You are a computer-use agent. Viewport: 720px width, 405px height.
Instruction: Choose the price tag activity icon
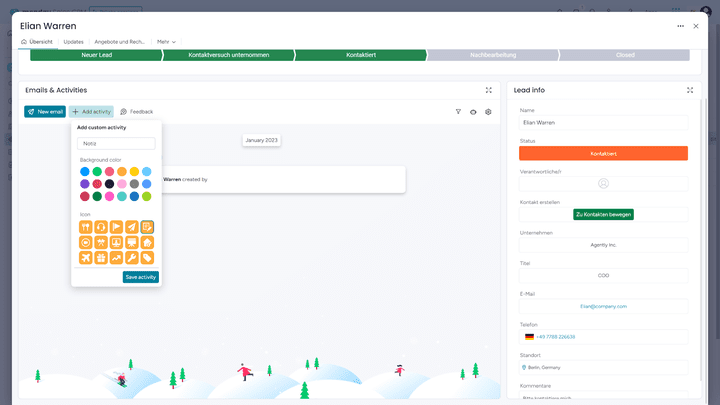click(147, 258)
